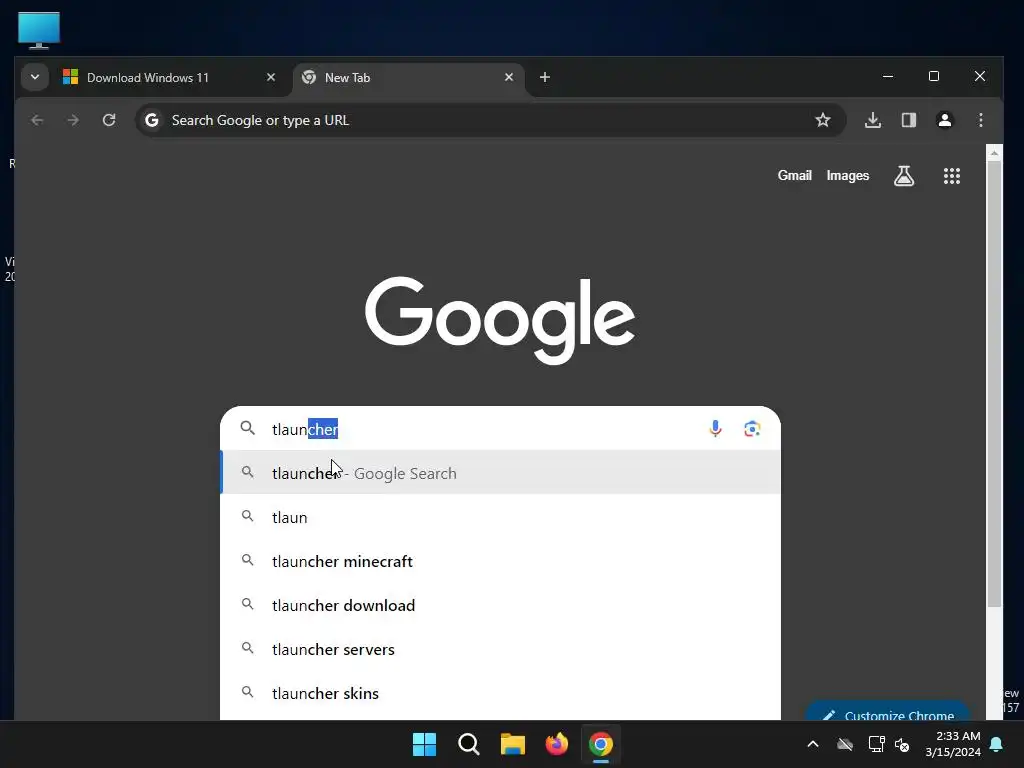1024x768 pixels.
Task: Open a new tab with plus button
Action: 545,77
